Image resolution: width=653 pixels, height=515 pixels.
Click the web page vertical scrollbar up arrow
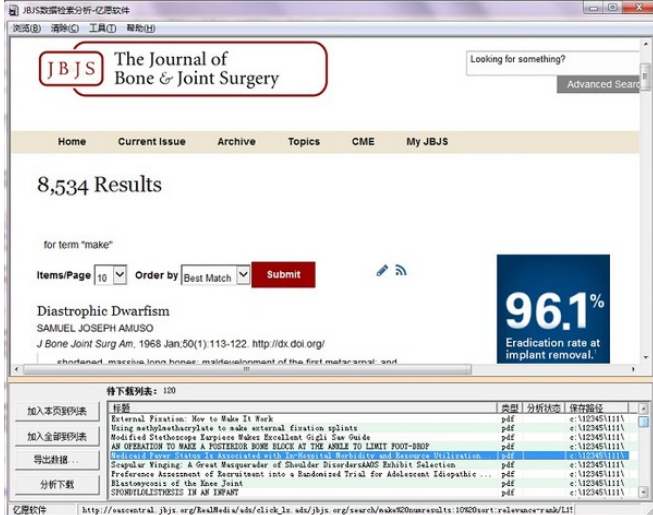pos(646,44)
